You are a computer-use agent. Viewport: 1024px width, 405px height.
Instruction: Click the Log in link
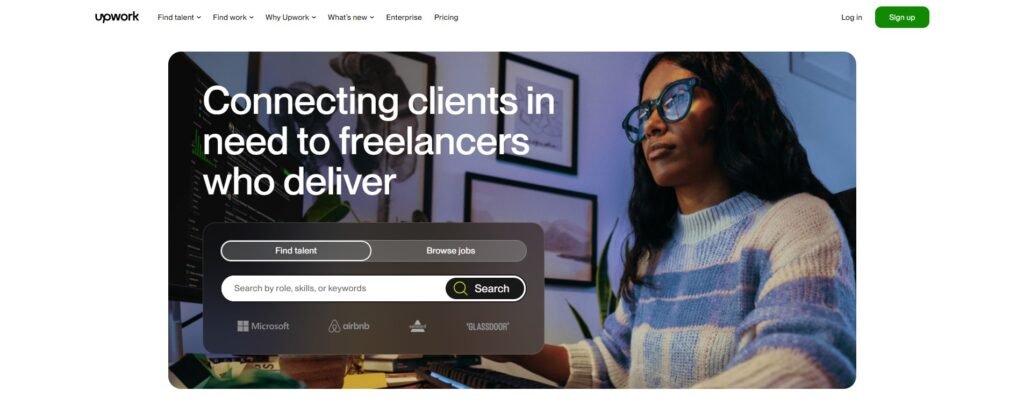[852, 18]
